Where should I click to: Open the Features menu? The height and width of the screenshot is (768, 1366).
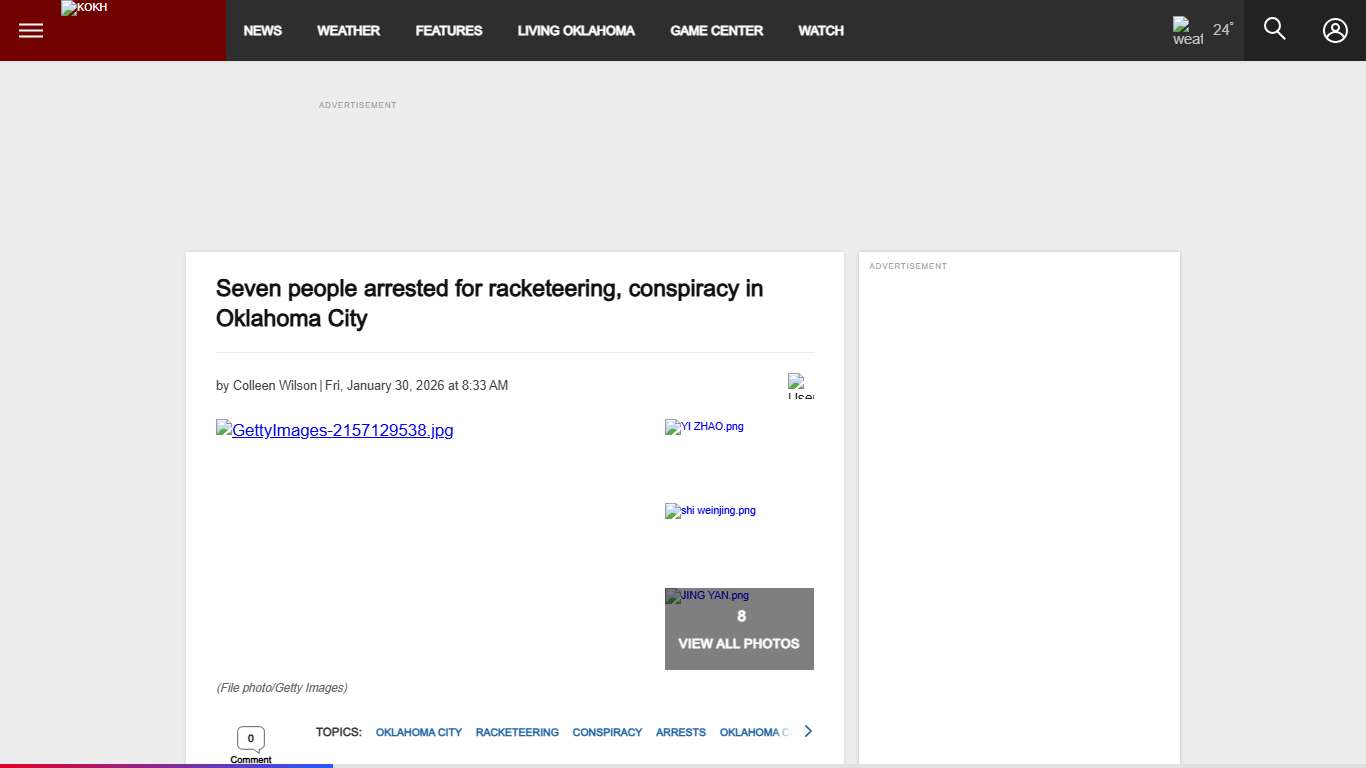(x=448, y=31)
